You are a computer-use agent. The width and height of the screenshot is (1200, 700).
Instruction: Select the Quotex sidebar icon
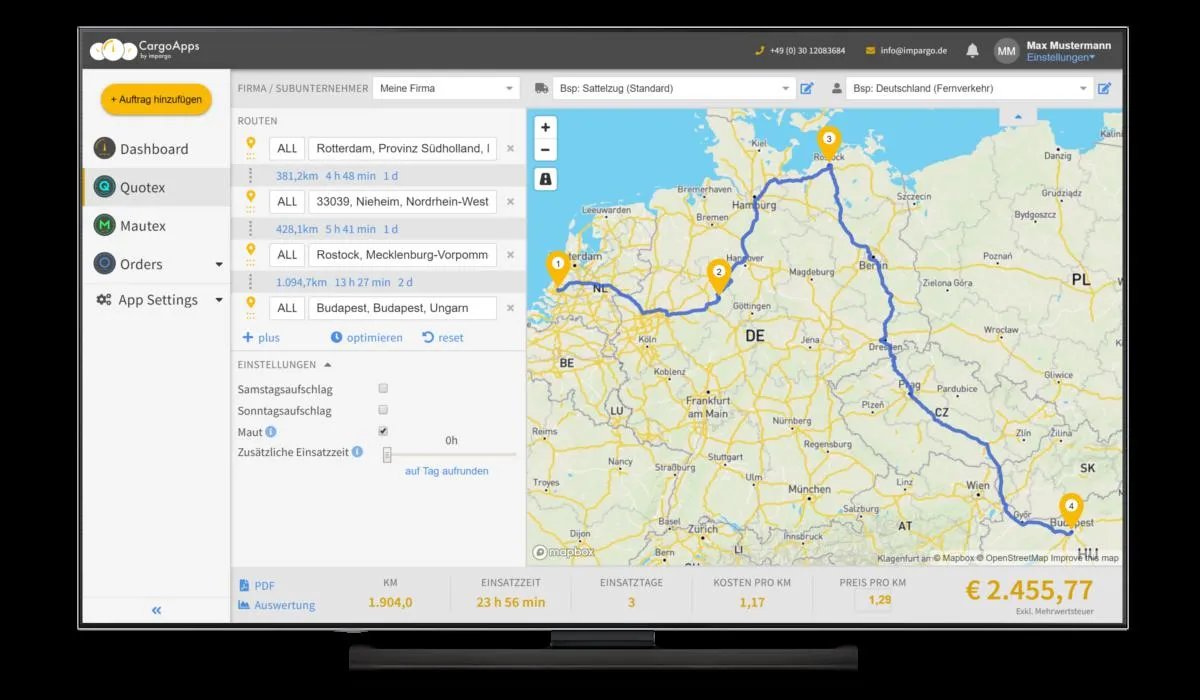tap(106, 187)
